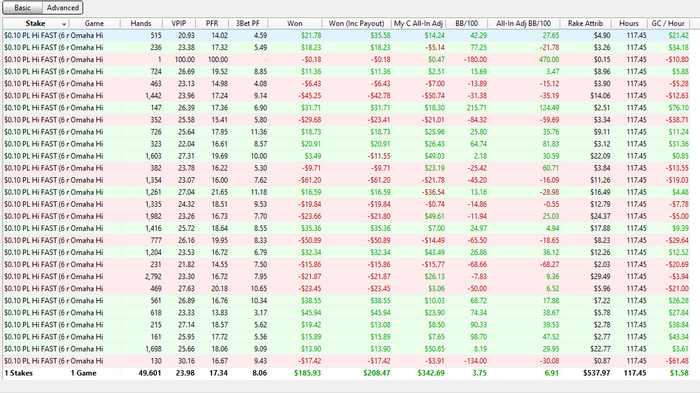Sort by My C All-In Adj header
Screen dimensions: 700x393
point(418,23)
